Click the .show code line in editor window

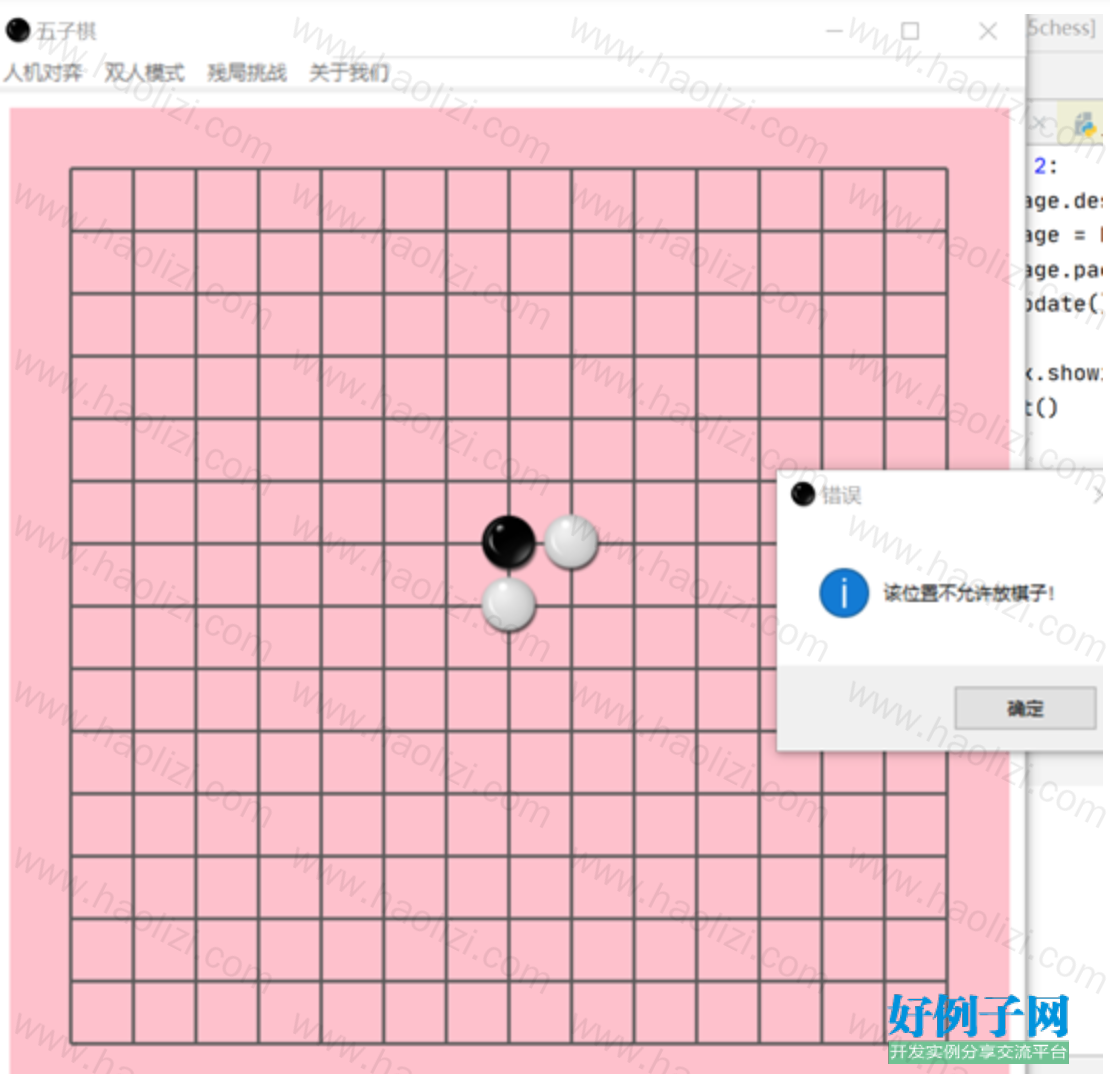coord(1064,372)
